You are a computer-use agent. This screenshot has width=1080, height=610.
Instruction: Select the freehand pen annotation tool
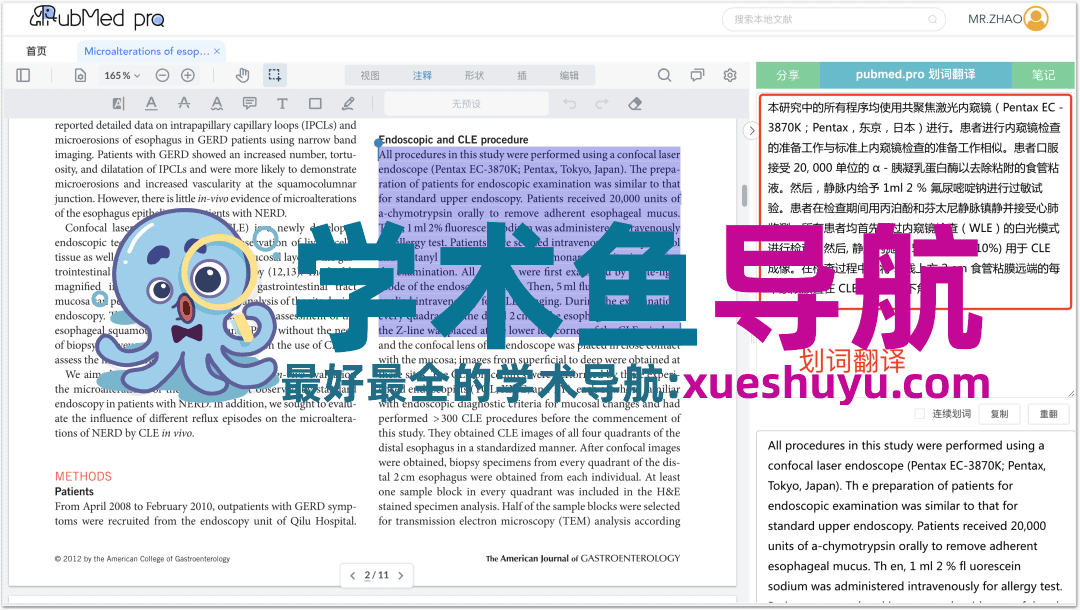tap(349, 103)
